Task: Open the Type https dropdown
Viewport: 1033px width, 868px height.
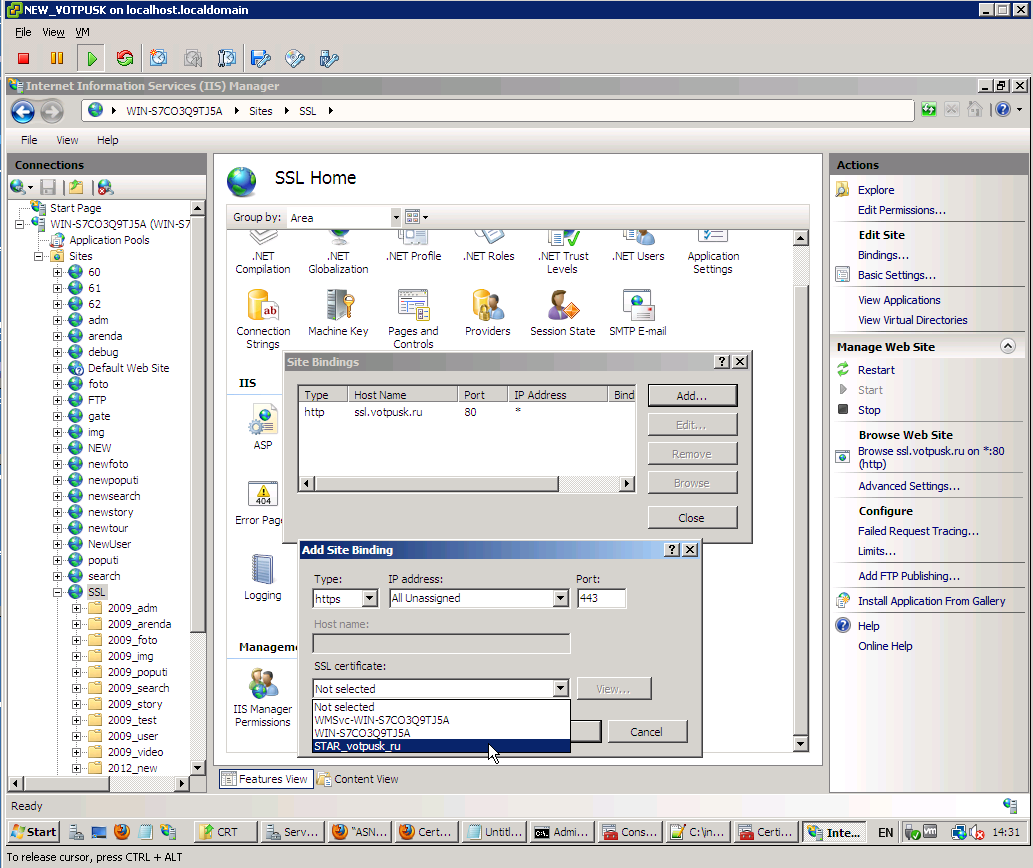Action: (370, 598)
